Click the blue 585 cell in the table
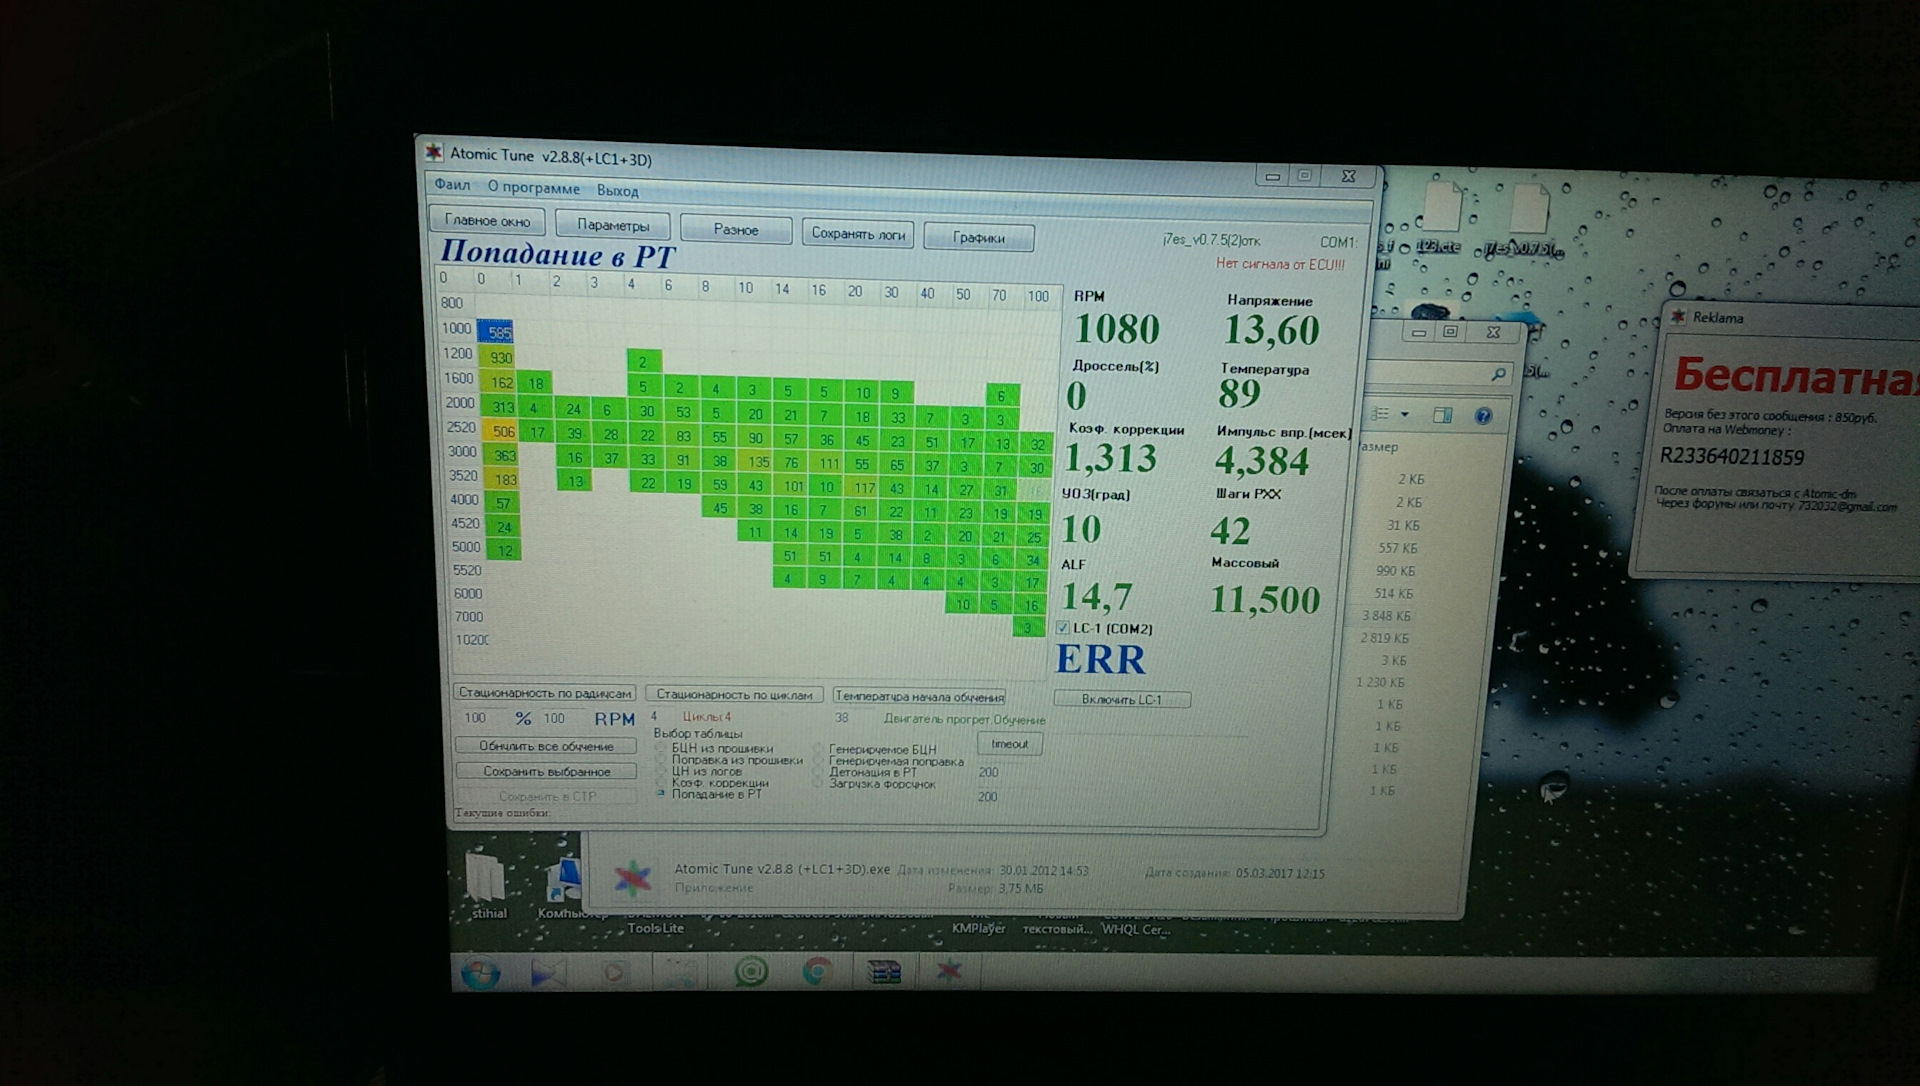 point(496,332)
